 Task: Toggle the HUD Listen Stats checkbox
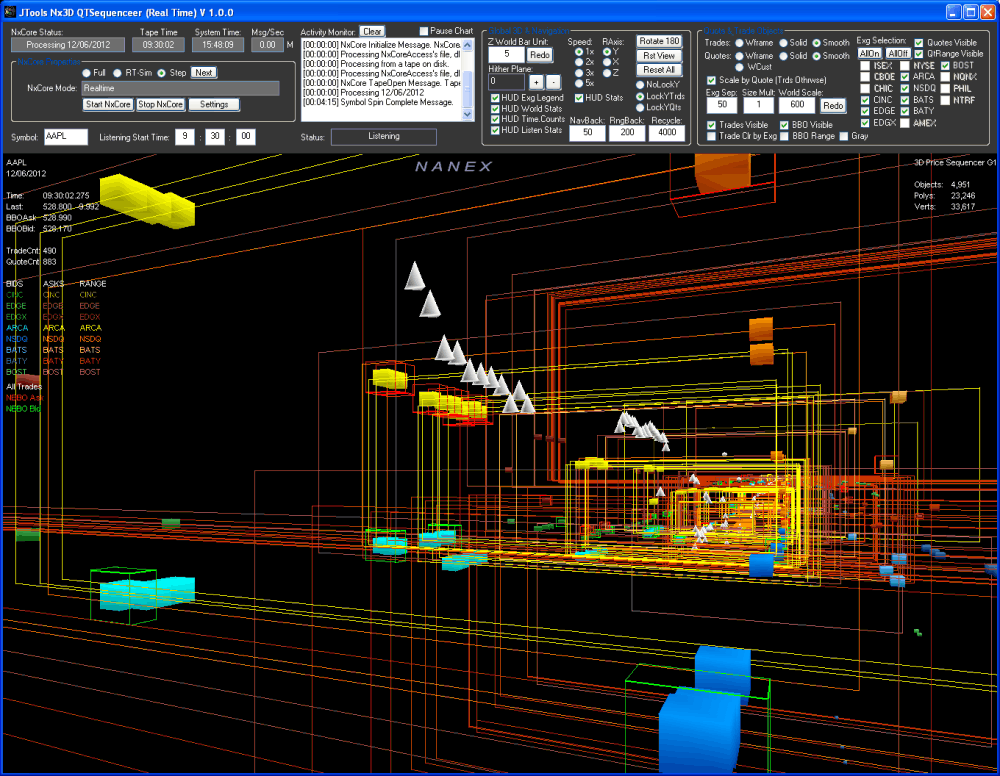(495, 130)
